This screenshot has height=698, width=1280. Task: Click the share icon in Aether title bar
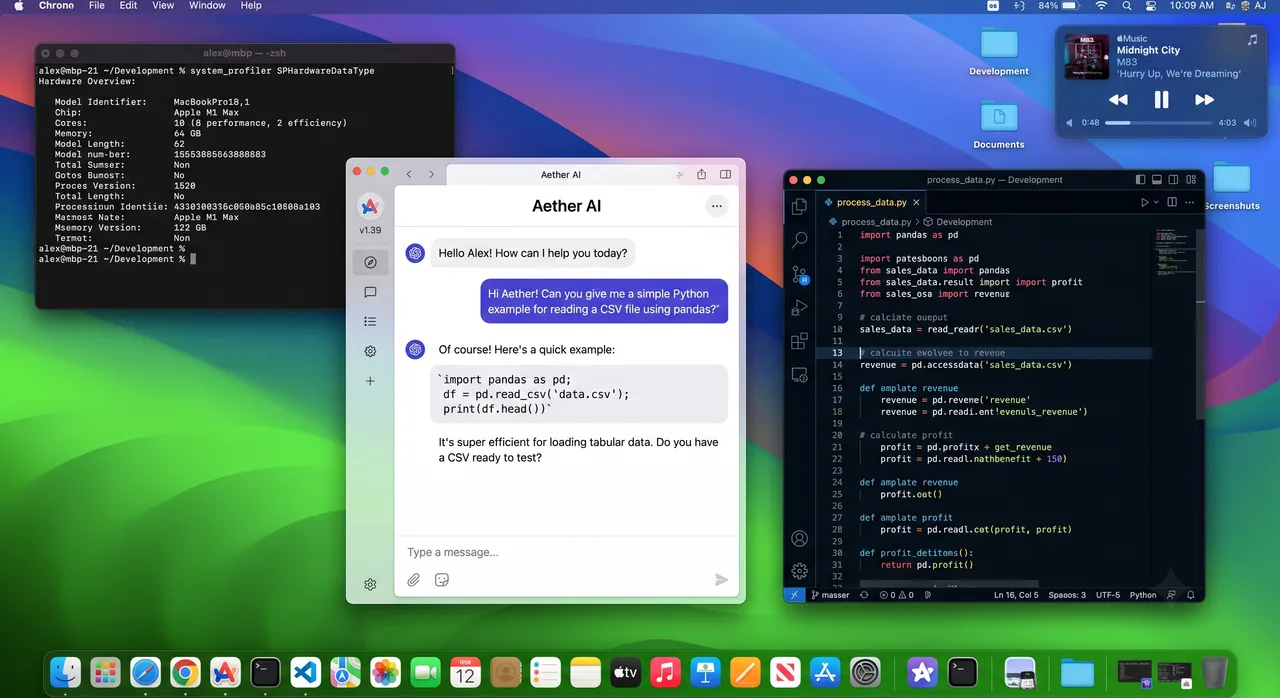701,174
